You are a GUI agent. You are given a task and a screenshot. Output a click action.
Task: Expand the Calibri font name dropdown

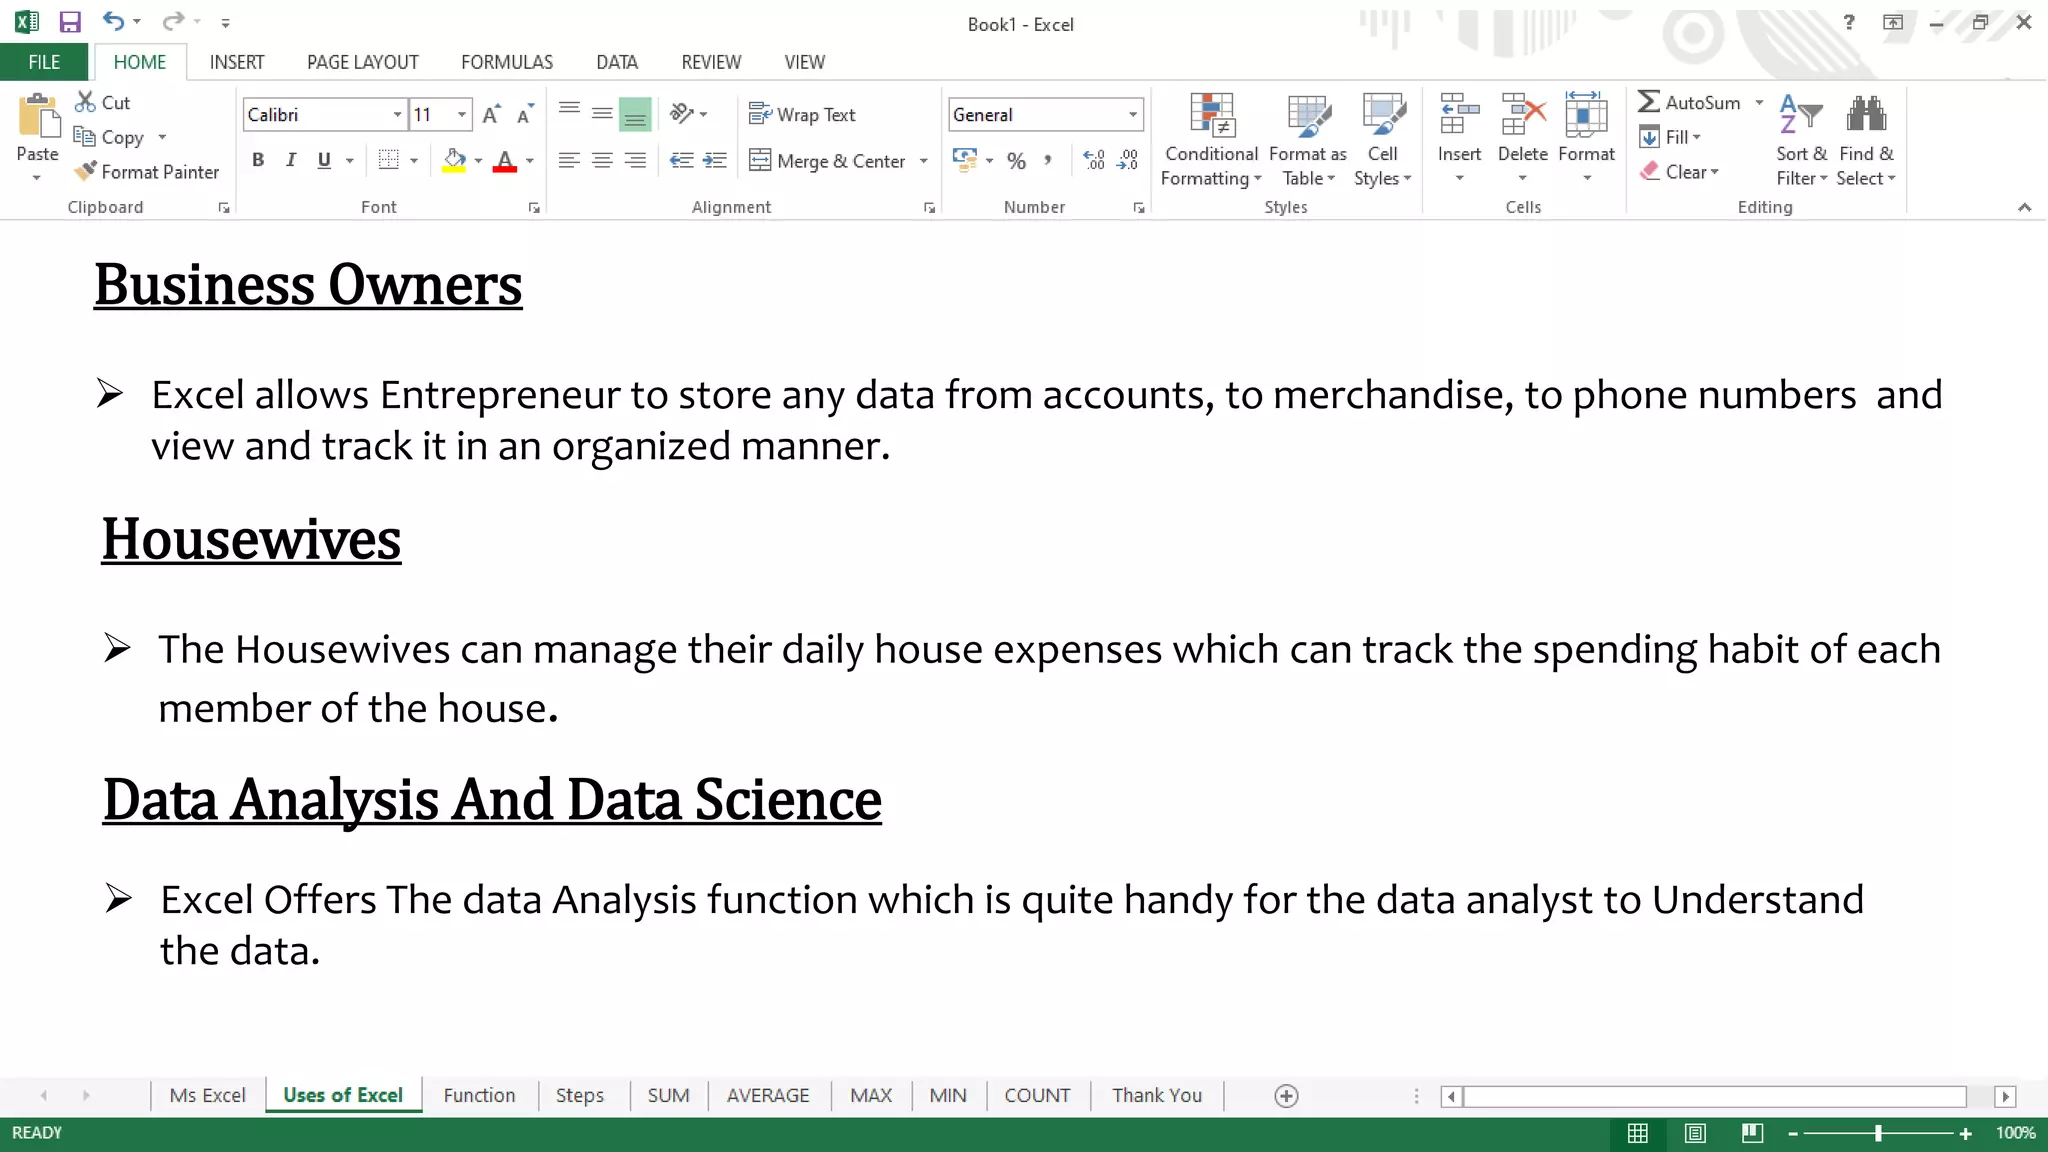[397, 114]
